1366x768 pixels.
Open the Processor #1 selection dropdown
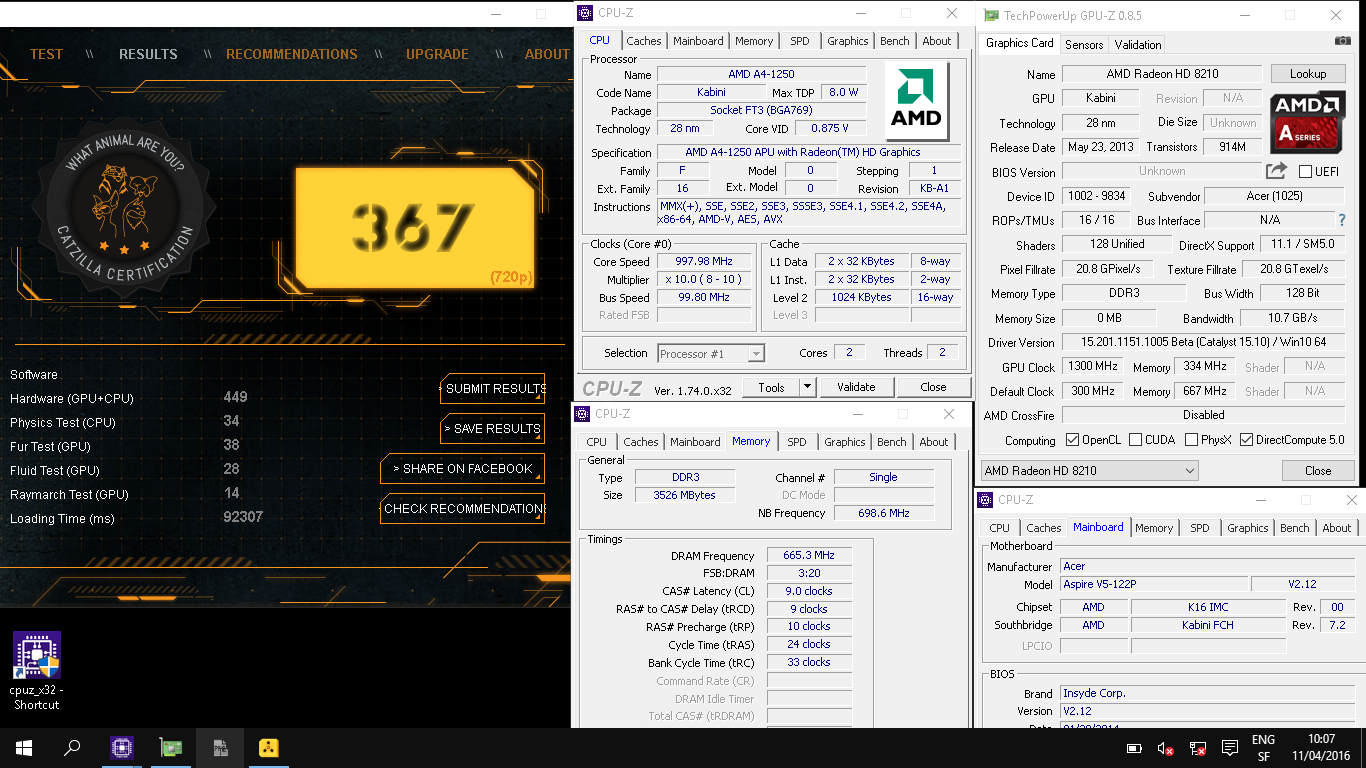[x=711, y=353]
